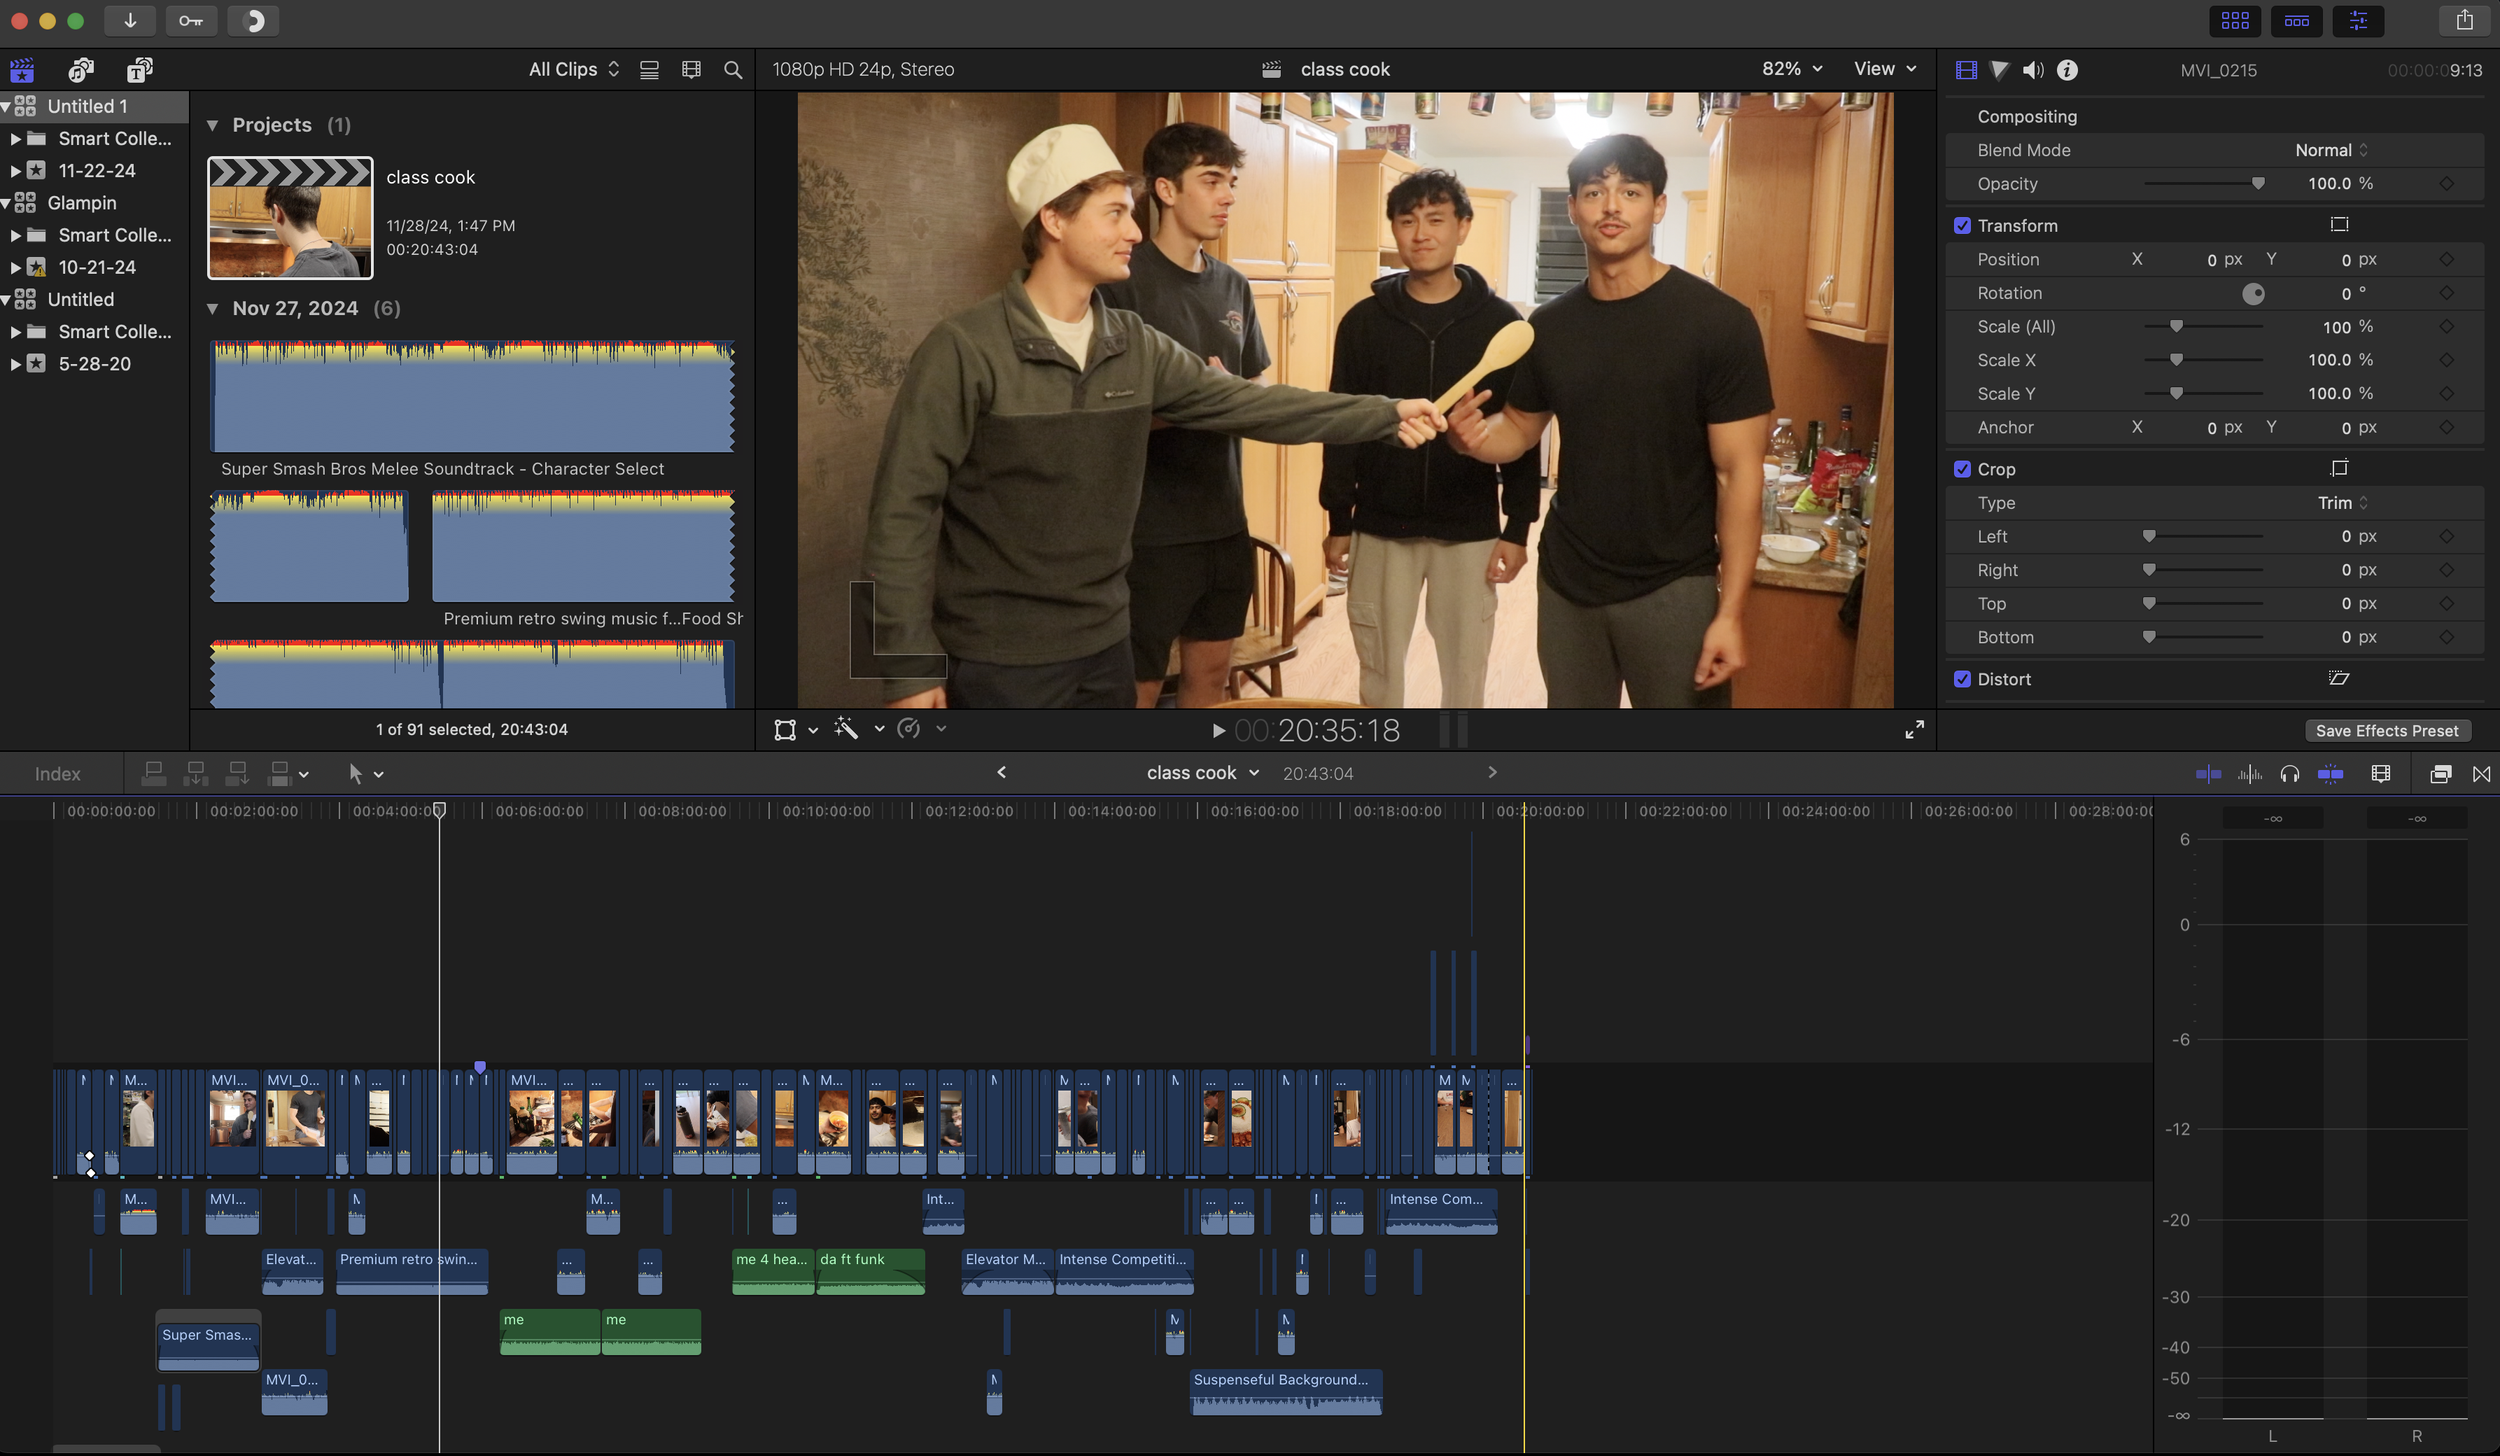Uncheck the Transform checkbox
The image size is (2500, 1456).
point(1962,226)
